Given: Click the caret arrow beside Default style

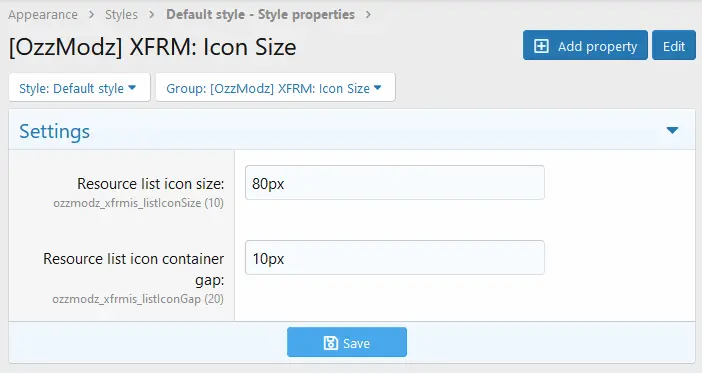Looking at the screenshot, I should pyautogui.click(x=132, y=88).
